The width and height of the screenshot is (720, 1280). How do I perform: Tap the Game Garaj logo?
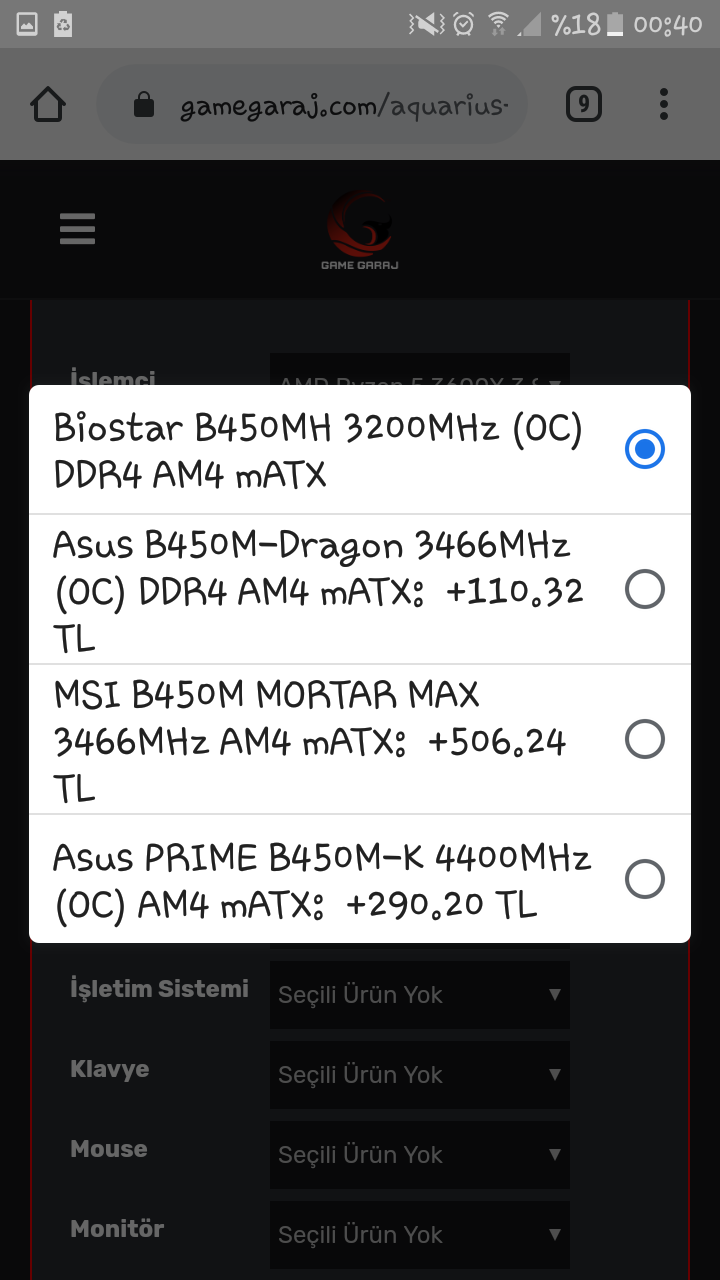(360, 230)
